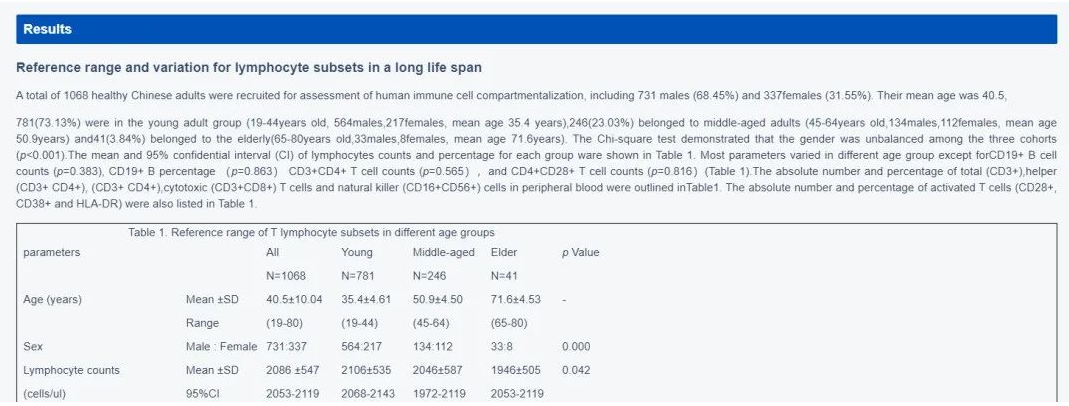Click the 'Middle-aged' column header
The width and height of the screenshot is (1069, 406).
[443, 253]
